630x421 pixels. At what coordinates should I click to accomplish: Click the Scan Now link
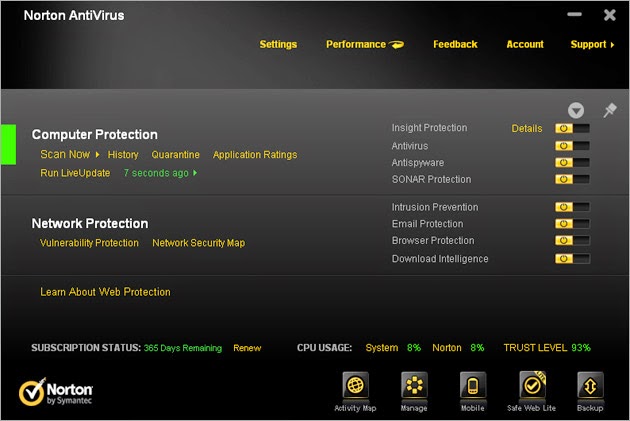point(65,154)
